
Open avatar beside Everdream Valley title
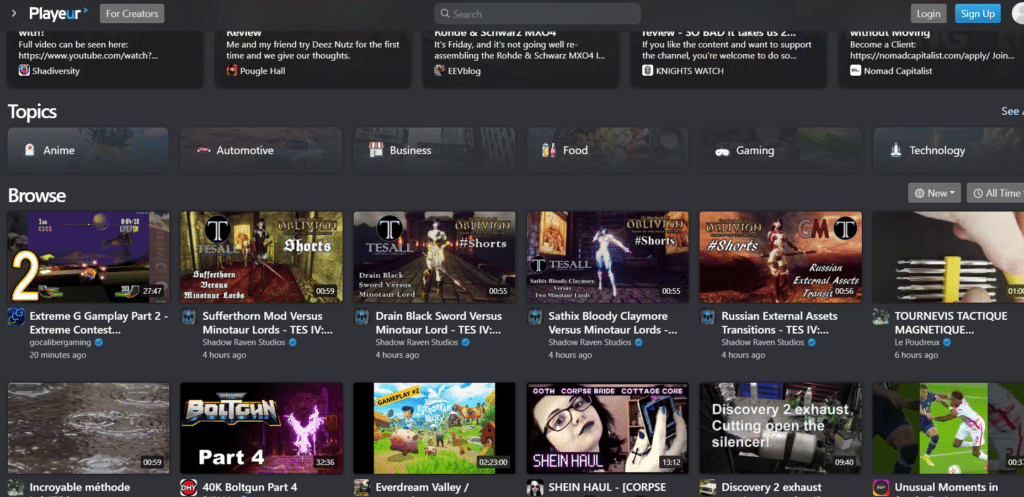coord(362,488)
